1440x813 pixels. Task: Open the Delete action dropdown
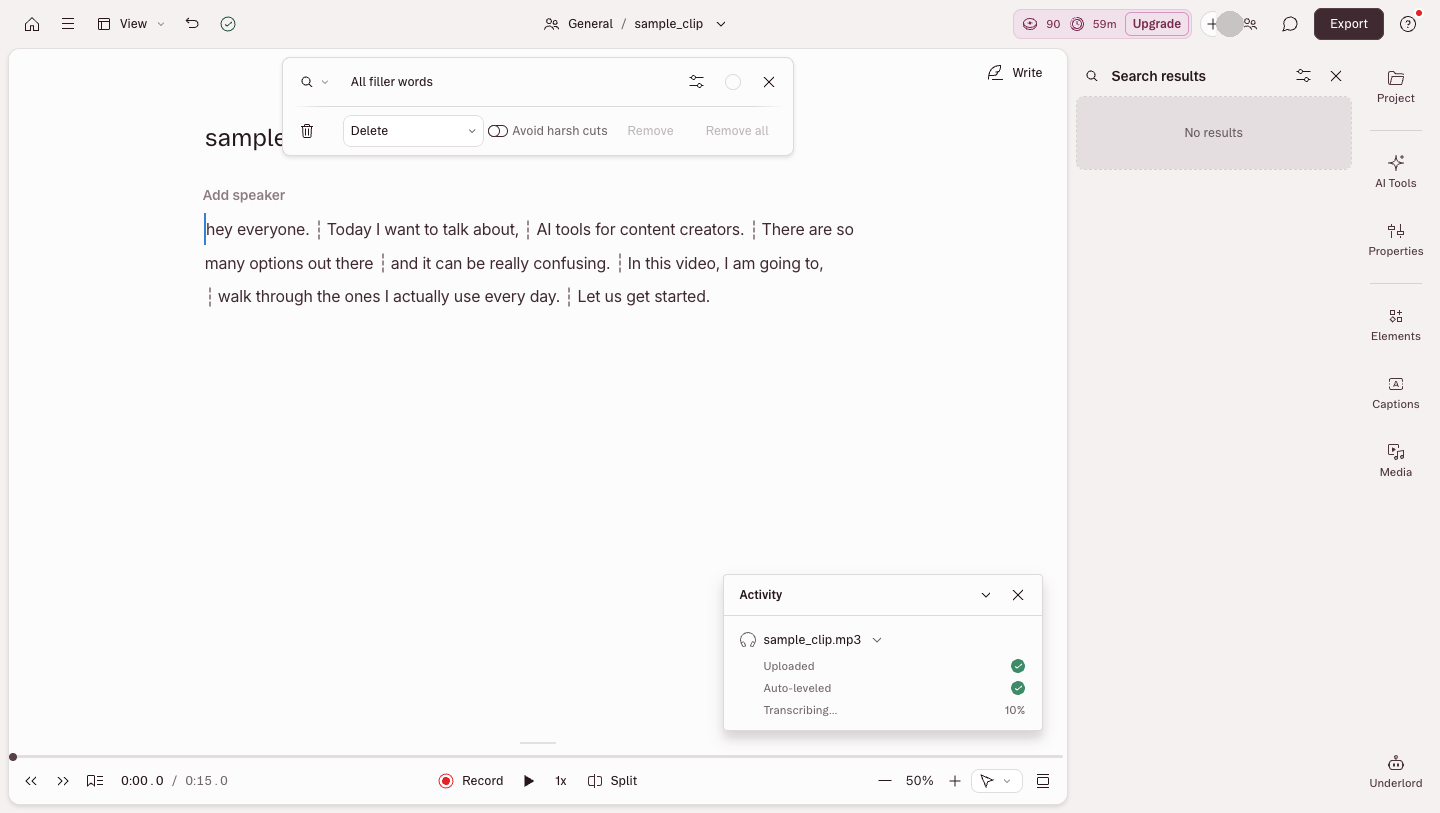(x=413, y=131)
